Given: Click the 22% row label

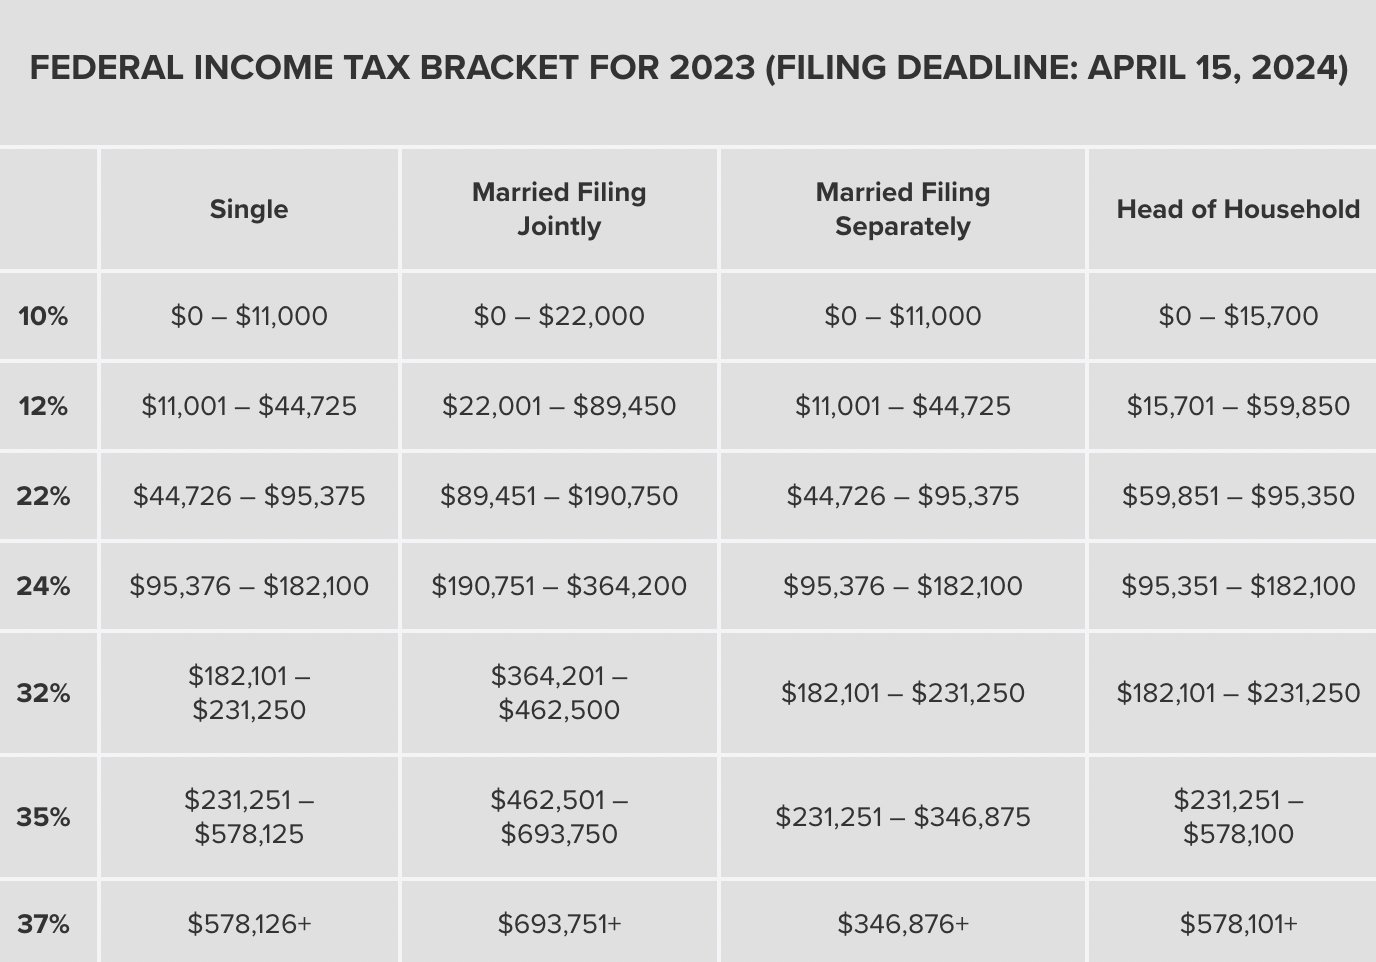Looking at the screenshot, I should pos(43,496).
